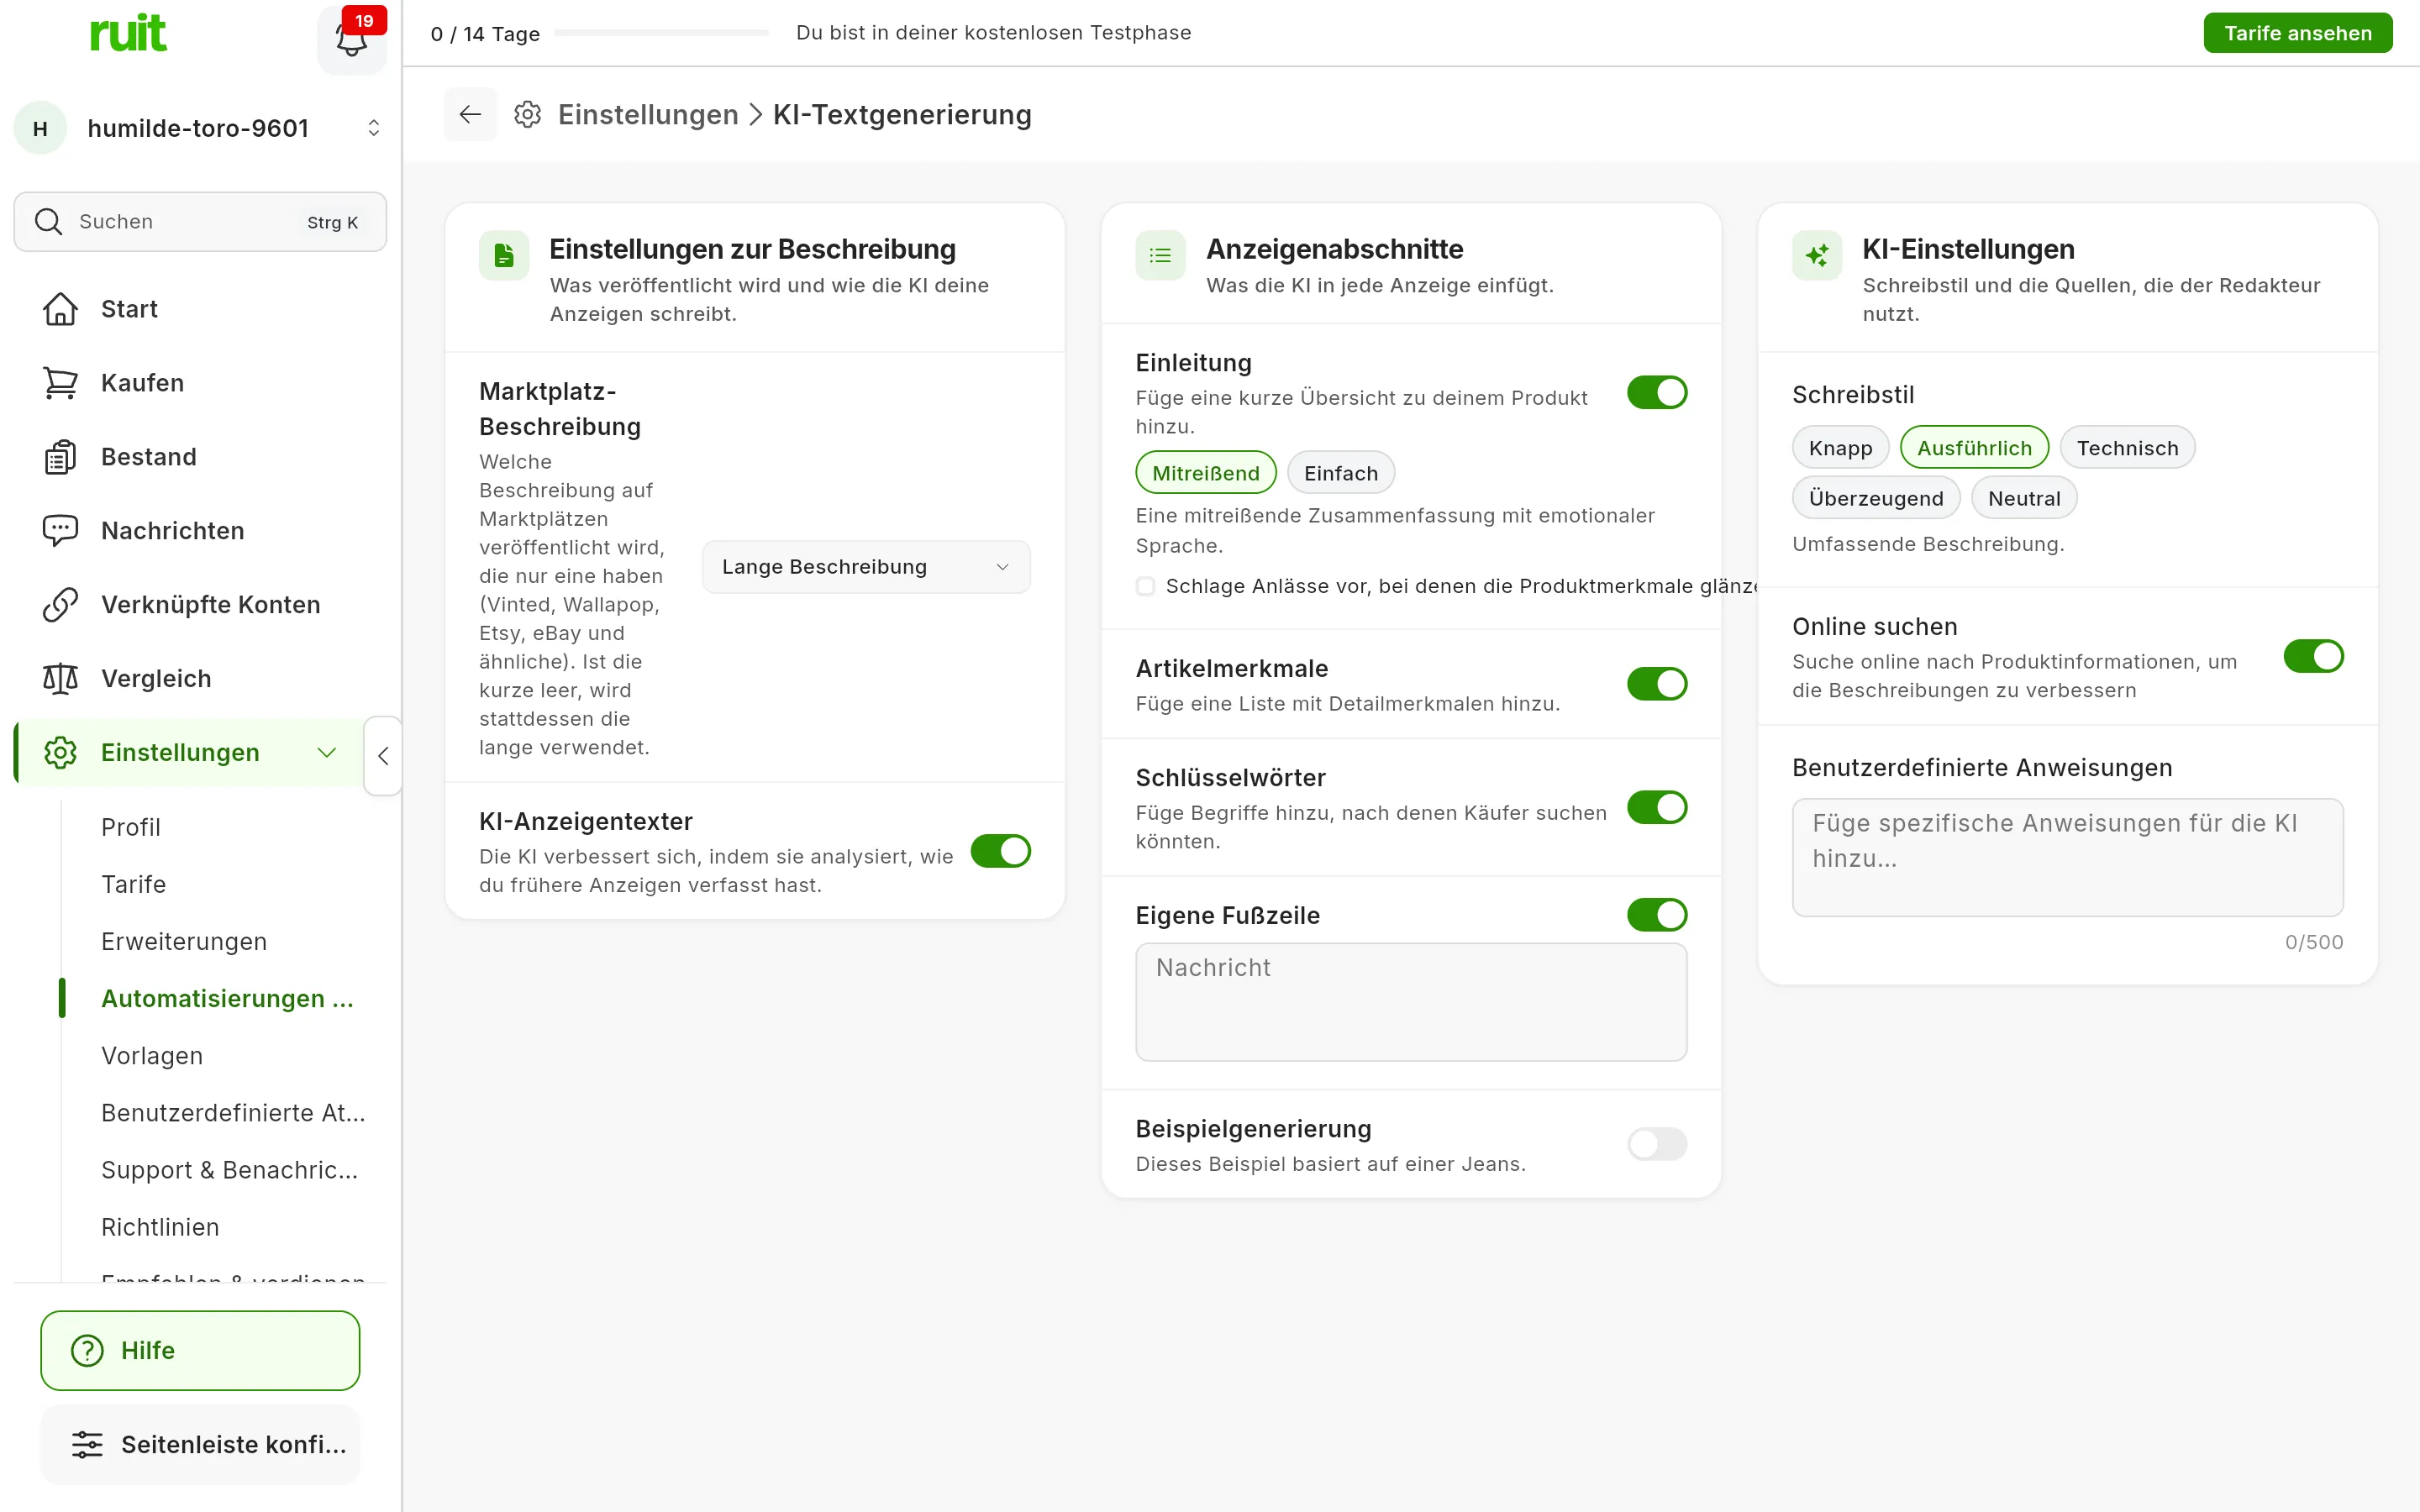Screen dimensions: 2420x1512
Task: Open the Lange Beschreibung dropdown
Action: click(x=866, y=567)
